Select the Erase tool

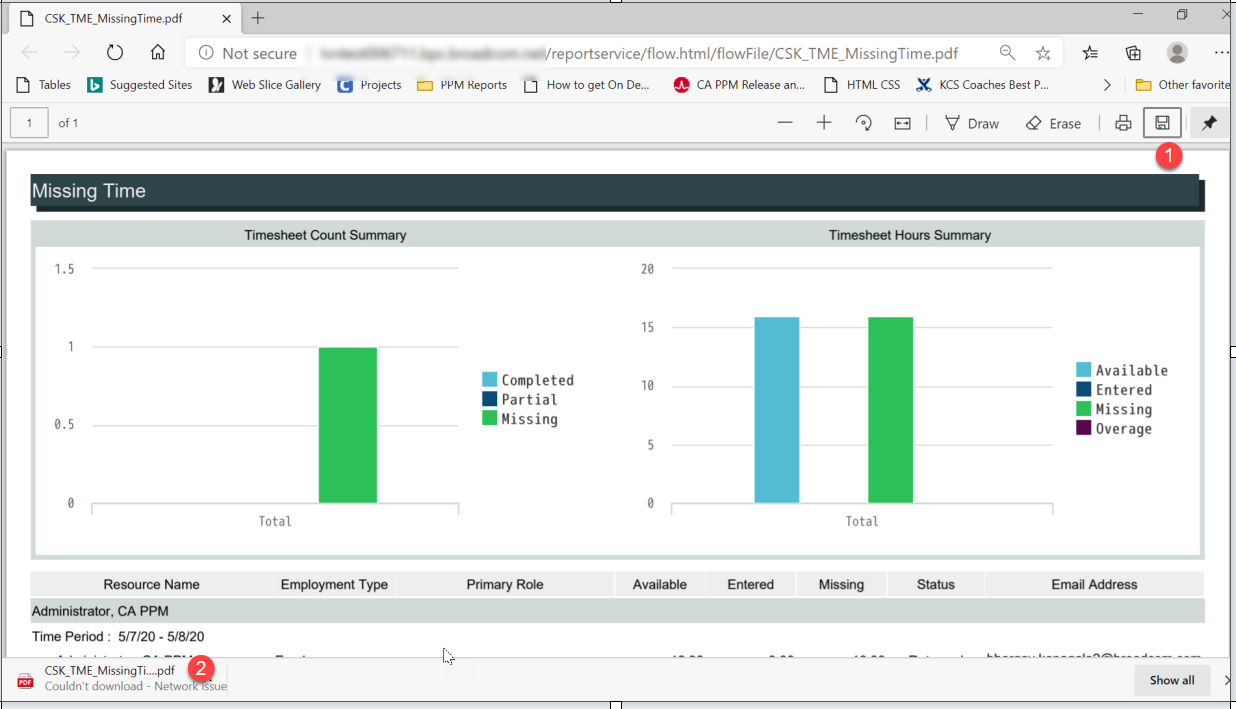click(x=1053, y=123)
